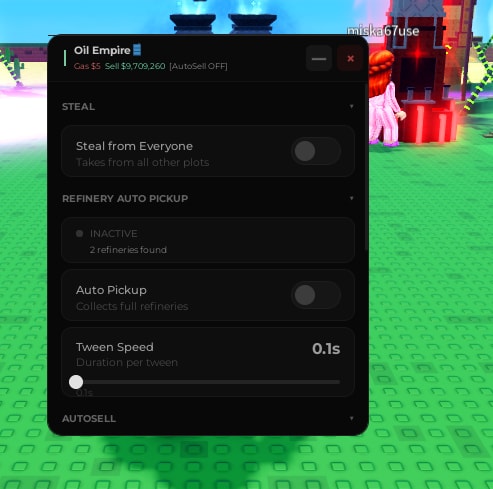Click the miska67use player nametag
The image size is (493, 489).
[383, 31]
